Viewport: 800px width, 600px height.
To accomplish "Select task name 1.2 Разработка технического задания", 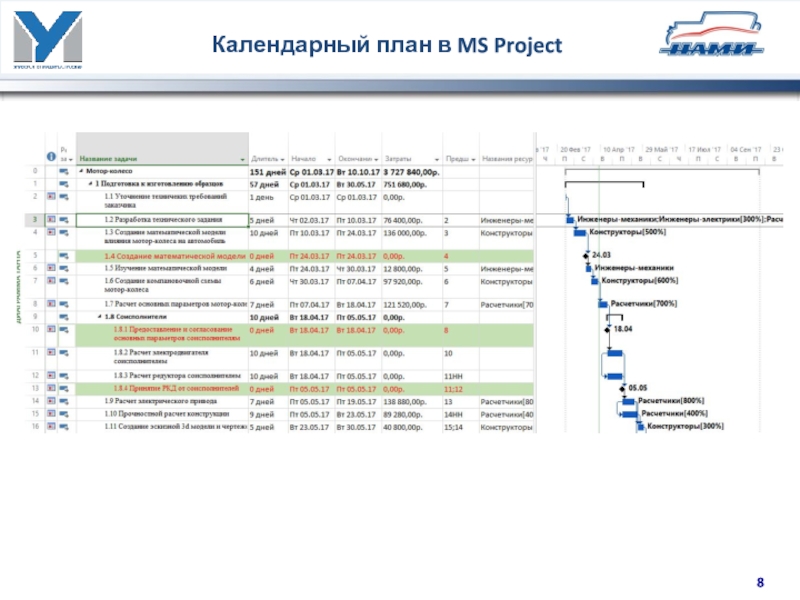I will pyautogui.click(x=163, y=219).
